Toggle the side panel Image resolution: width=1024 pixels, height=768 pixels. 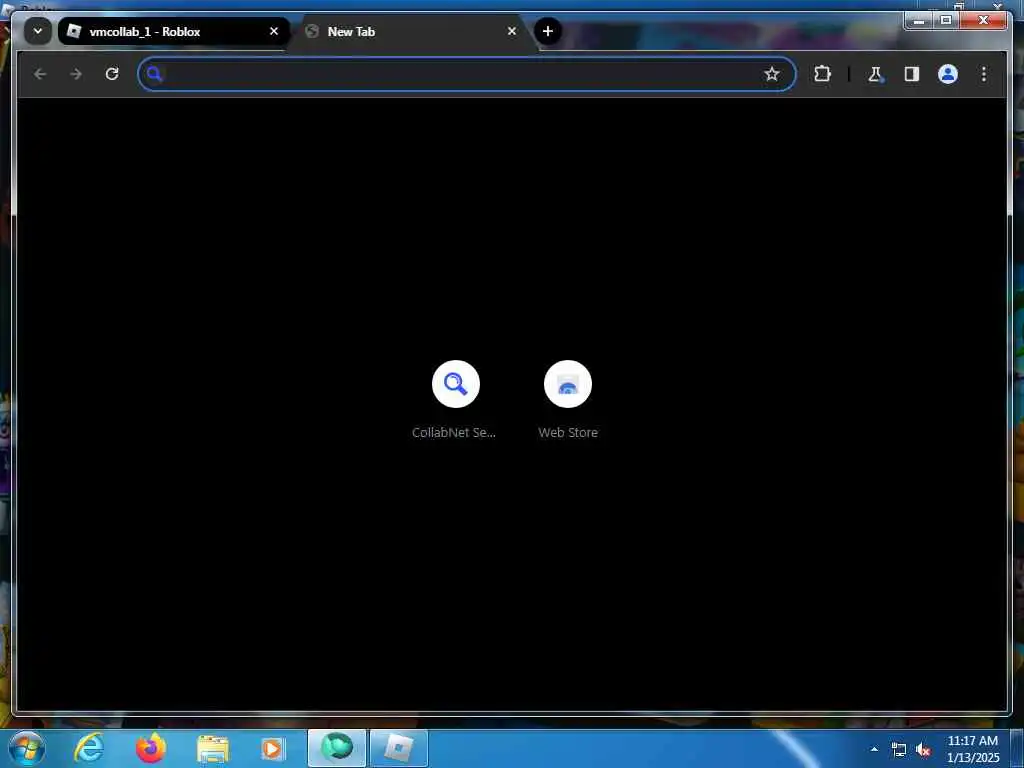pos(912,74)
